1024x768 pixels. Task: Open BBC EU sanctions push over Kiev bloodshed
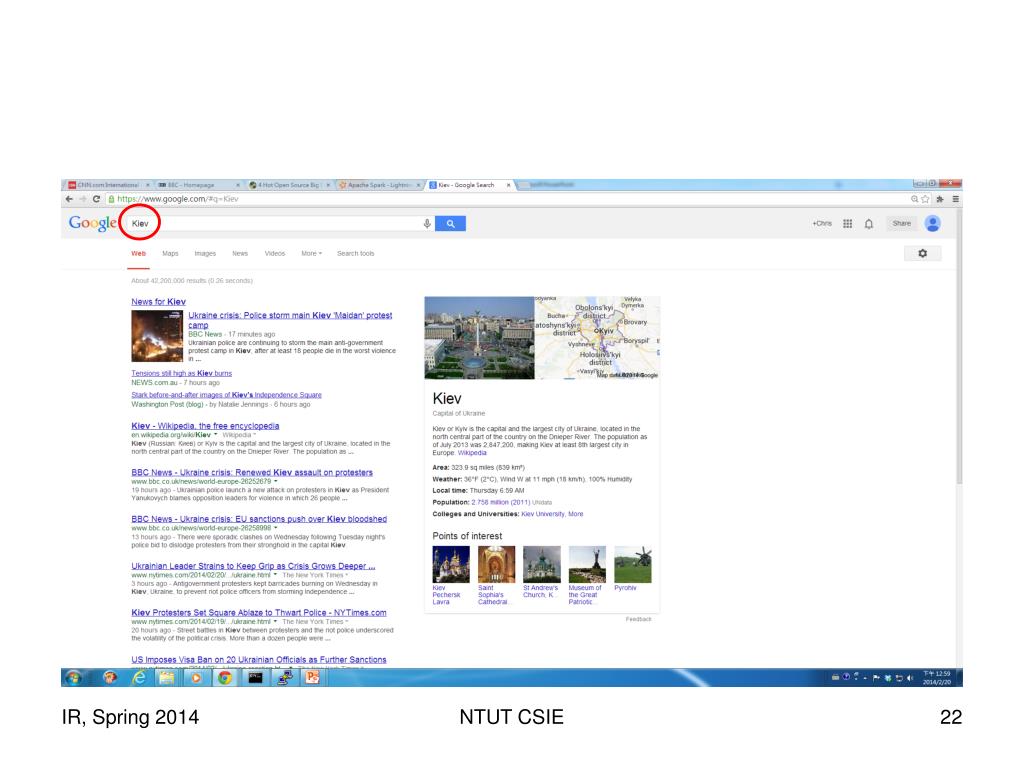tap(259, 519)
